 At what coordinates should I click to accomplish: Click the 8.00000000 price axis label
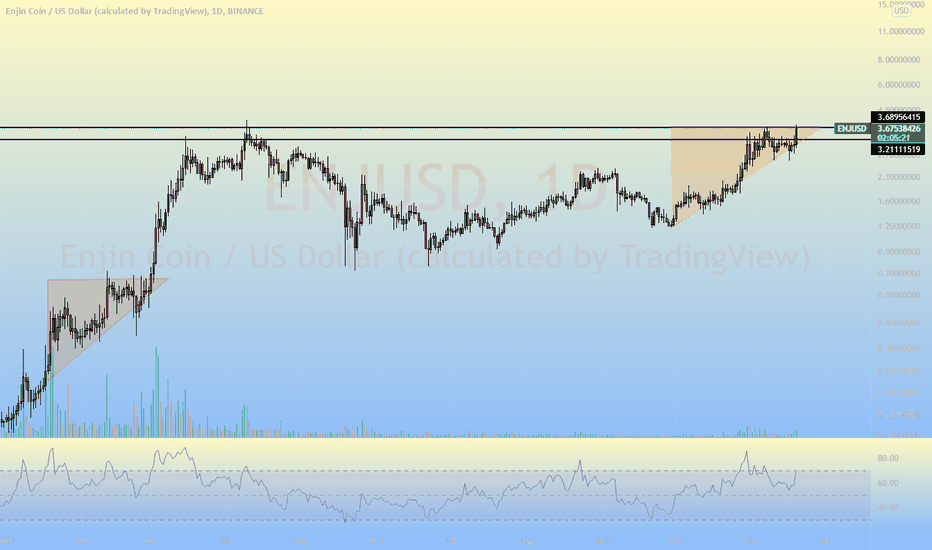point(900,59)
